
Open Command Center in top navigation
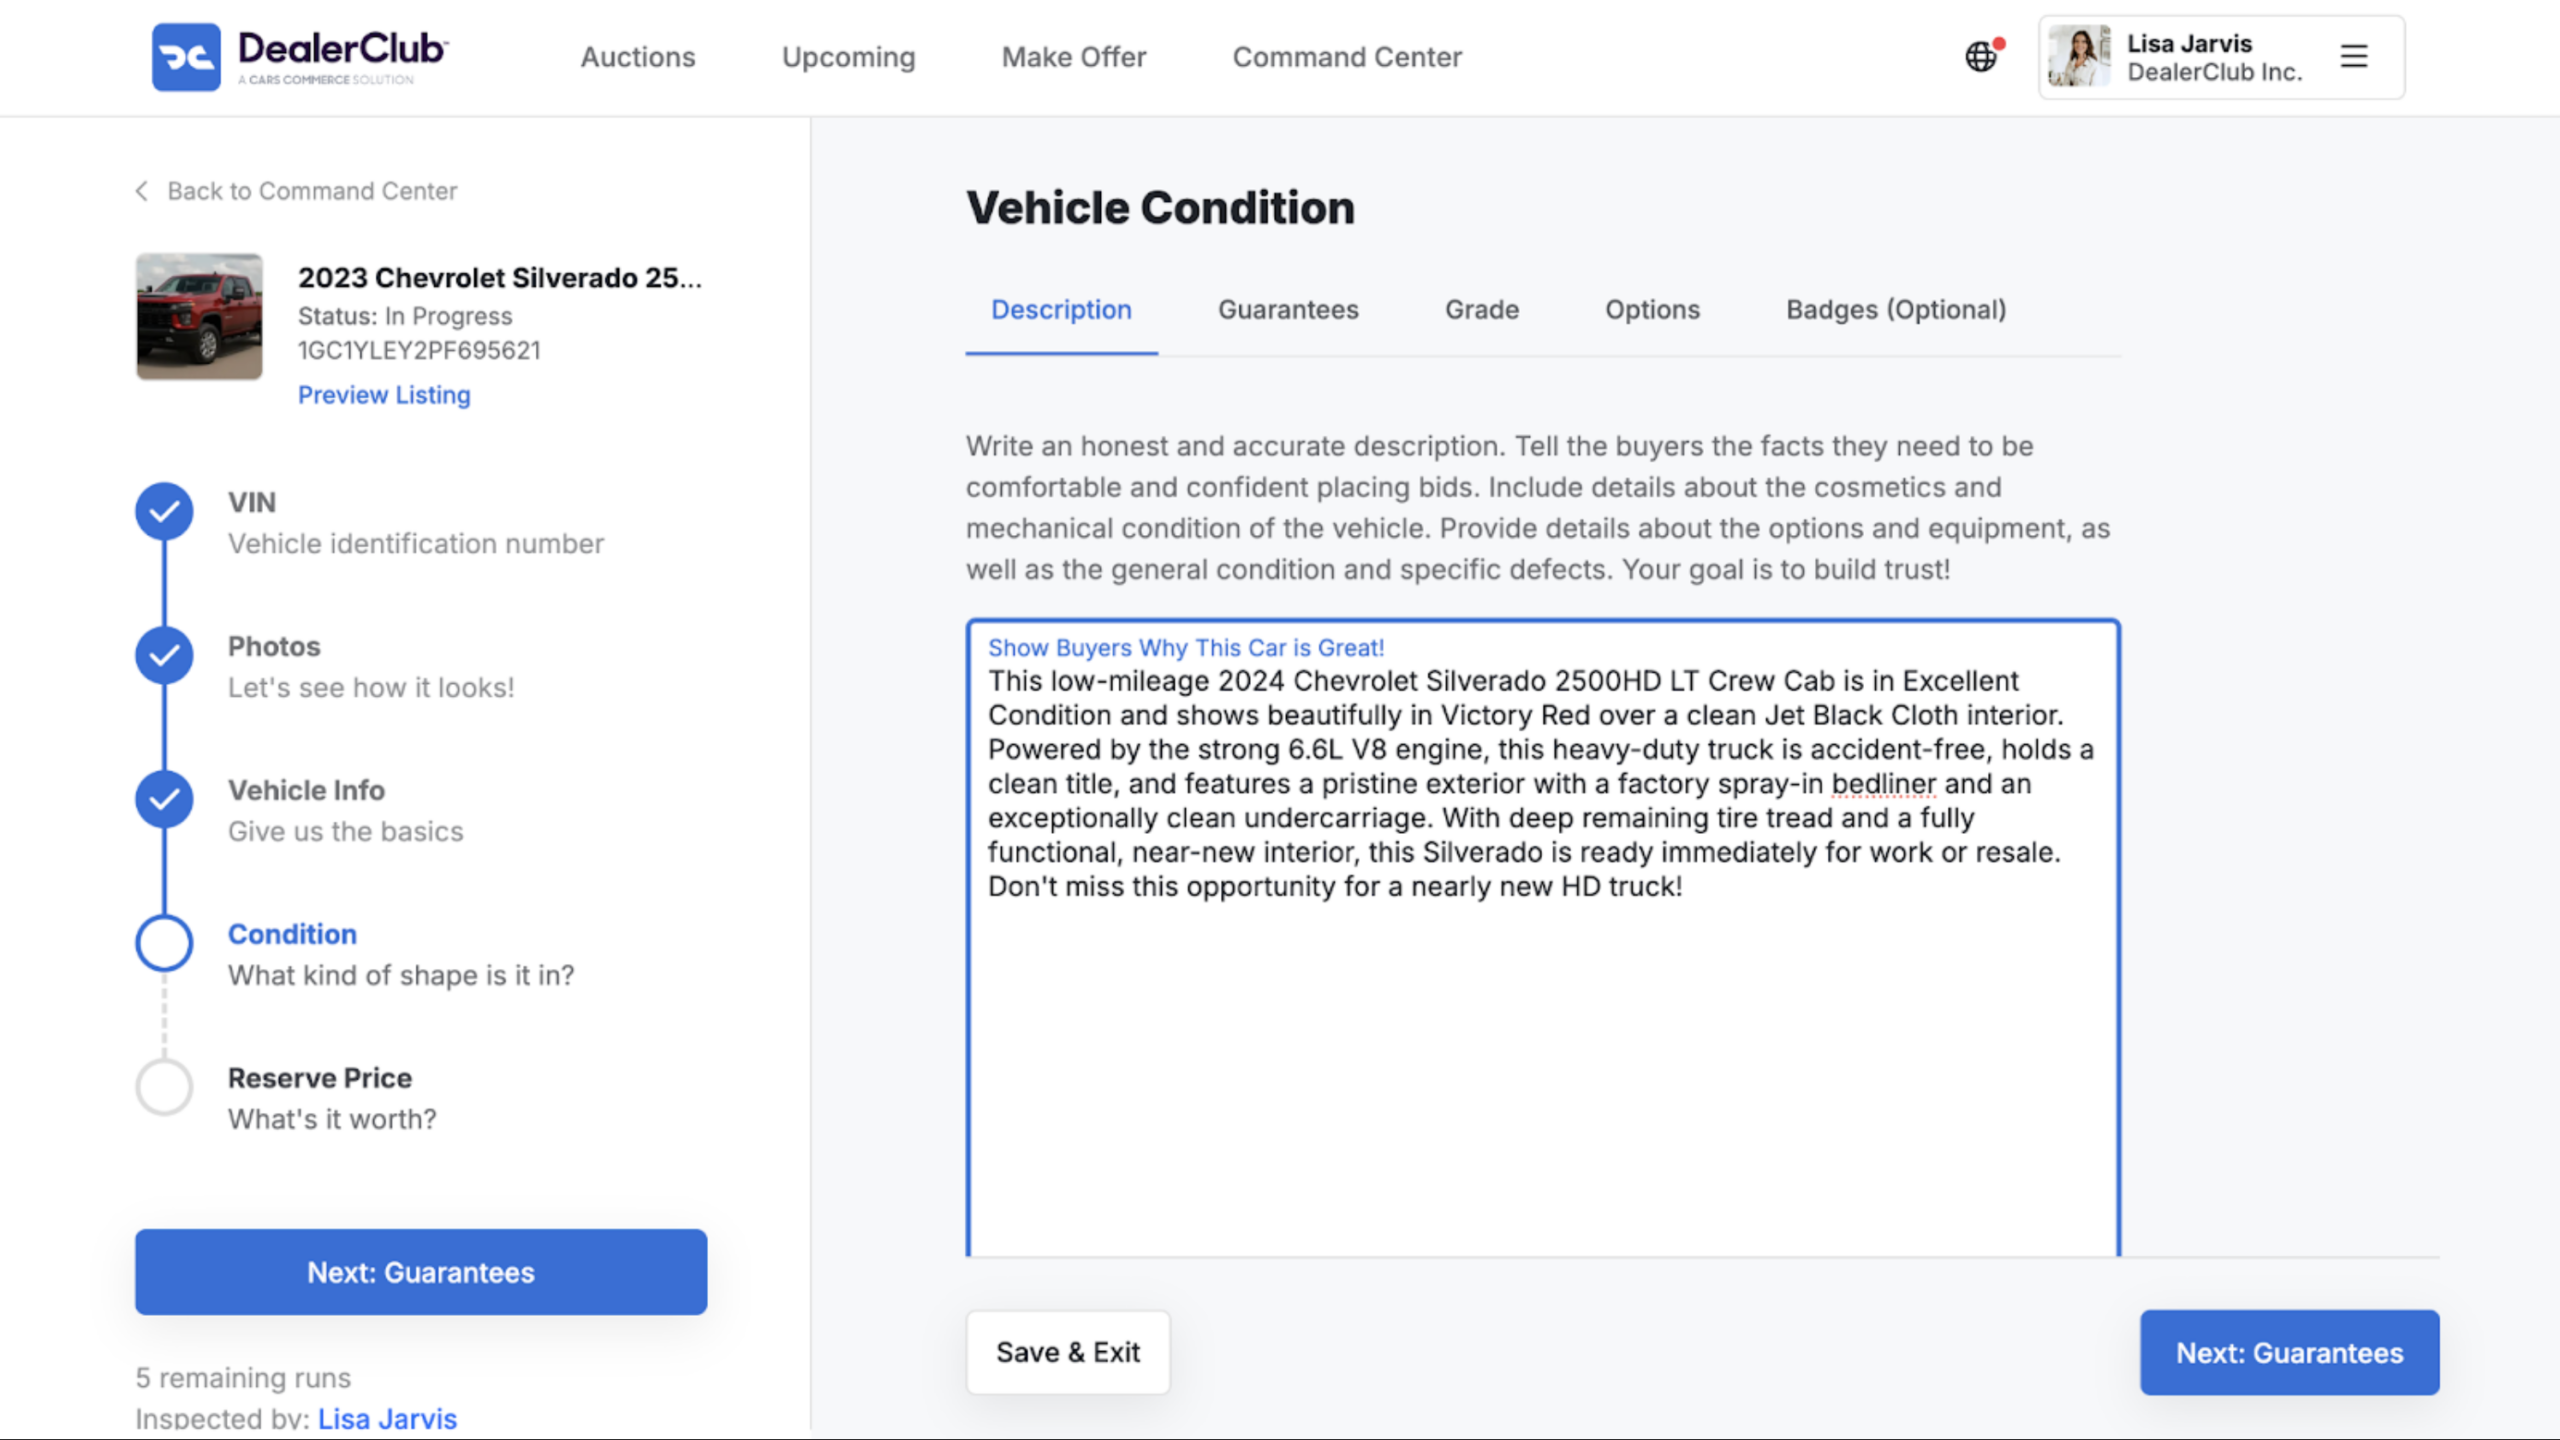point(1347,57)
